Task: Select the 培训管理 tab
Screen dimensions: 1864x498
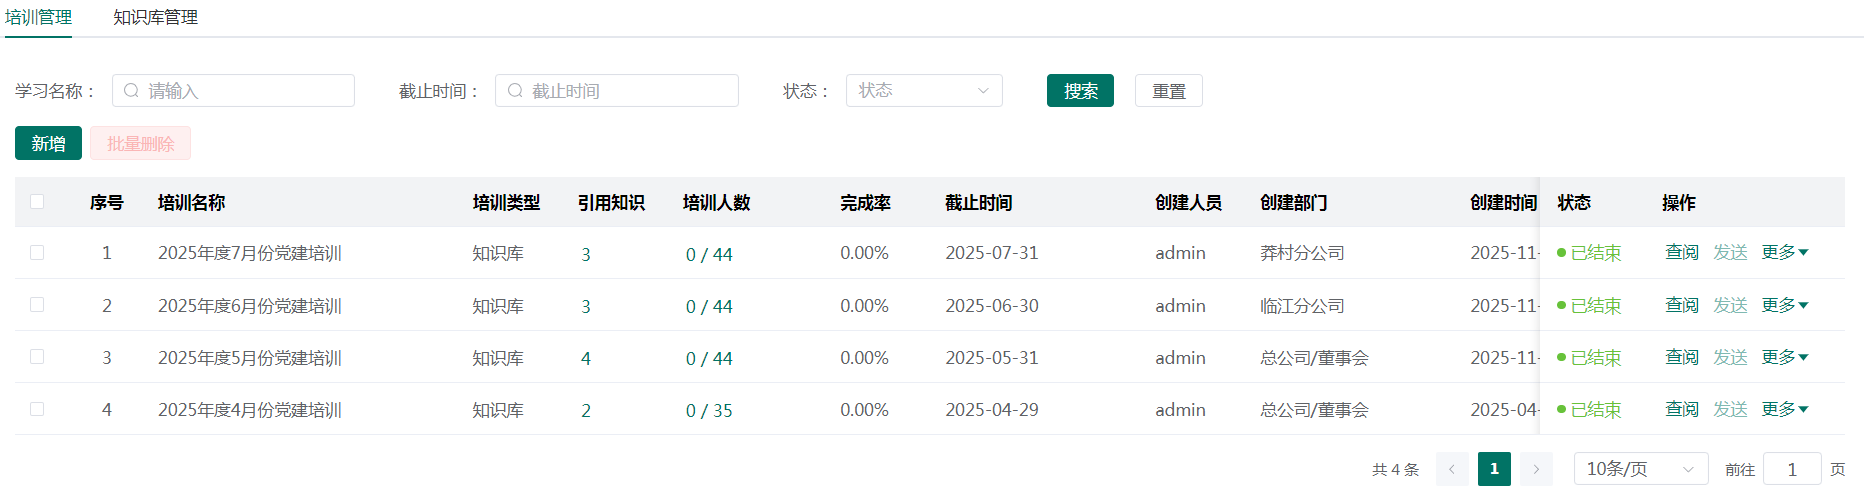Action: (x=38, y=18)
